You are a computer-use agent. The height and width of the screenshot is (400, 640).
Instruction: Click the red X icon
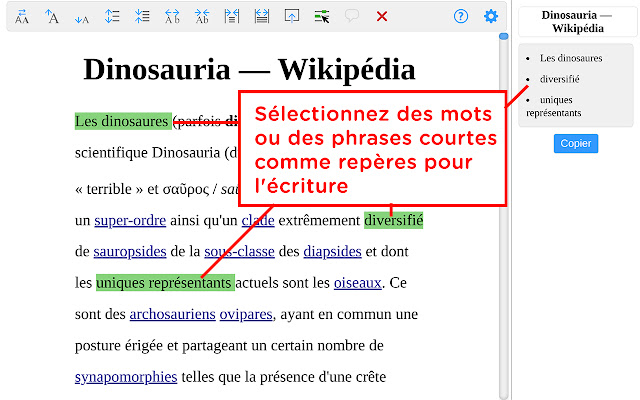click(382, 17)
